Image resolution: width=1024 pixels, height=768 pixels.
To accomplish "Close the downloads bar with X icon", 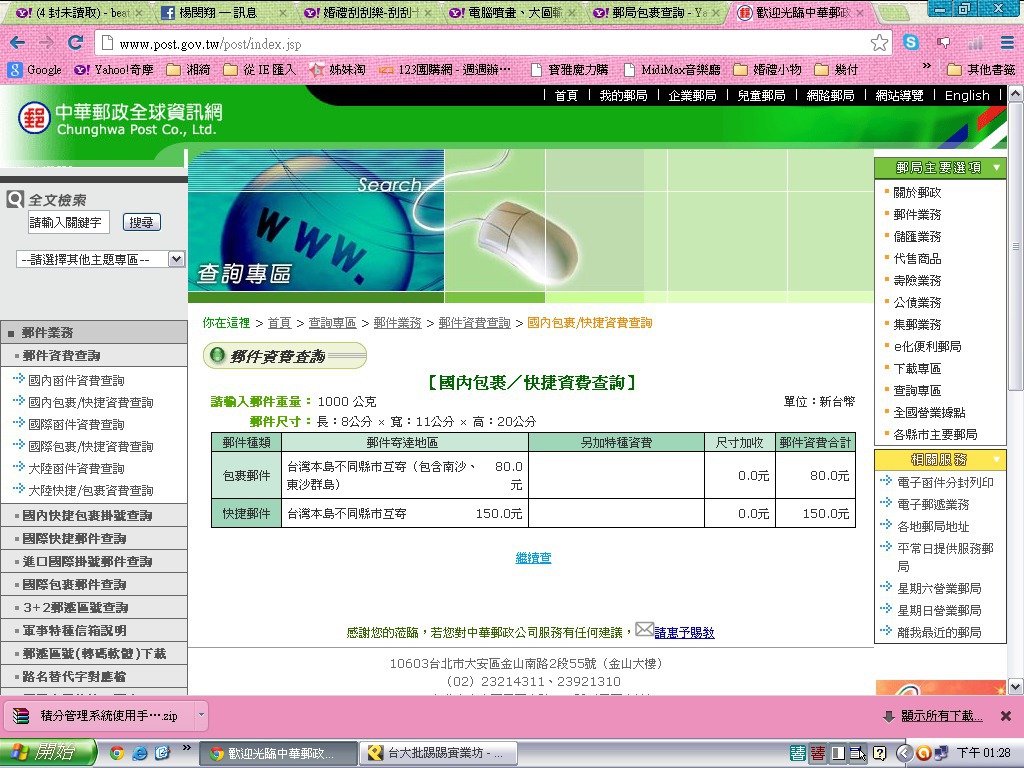I will coord(1006,716).
